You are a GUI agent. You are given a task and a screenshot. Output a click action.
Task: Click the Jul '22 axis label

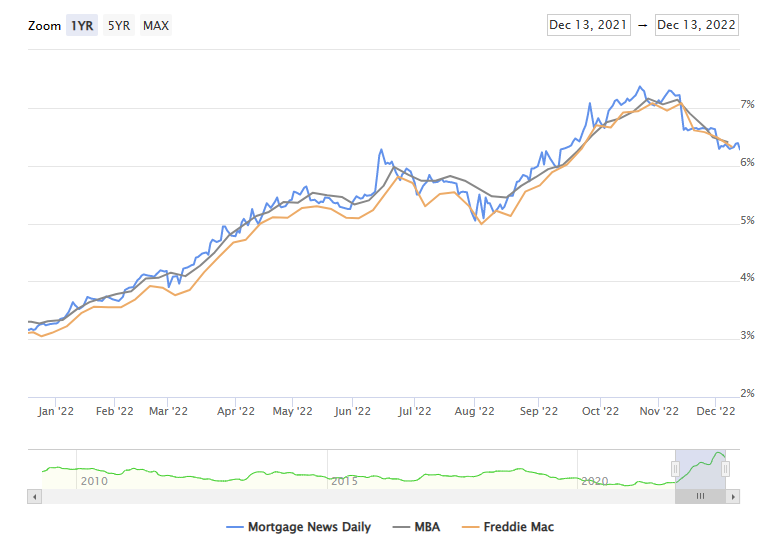[414, 411]
